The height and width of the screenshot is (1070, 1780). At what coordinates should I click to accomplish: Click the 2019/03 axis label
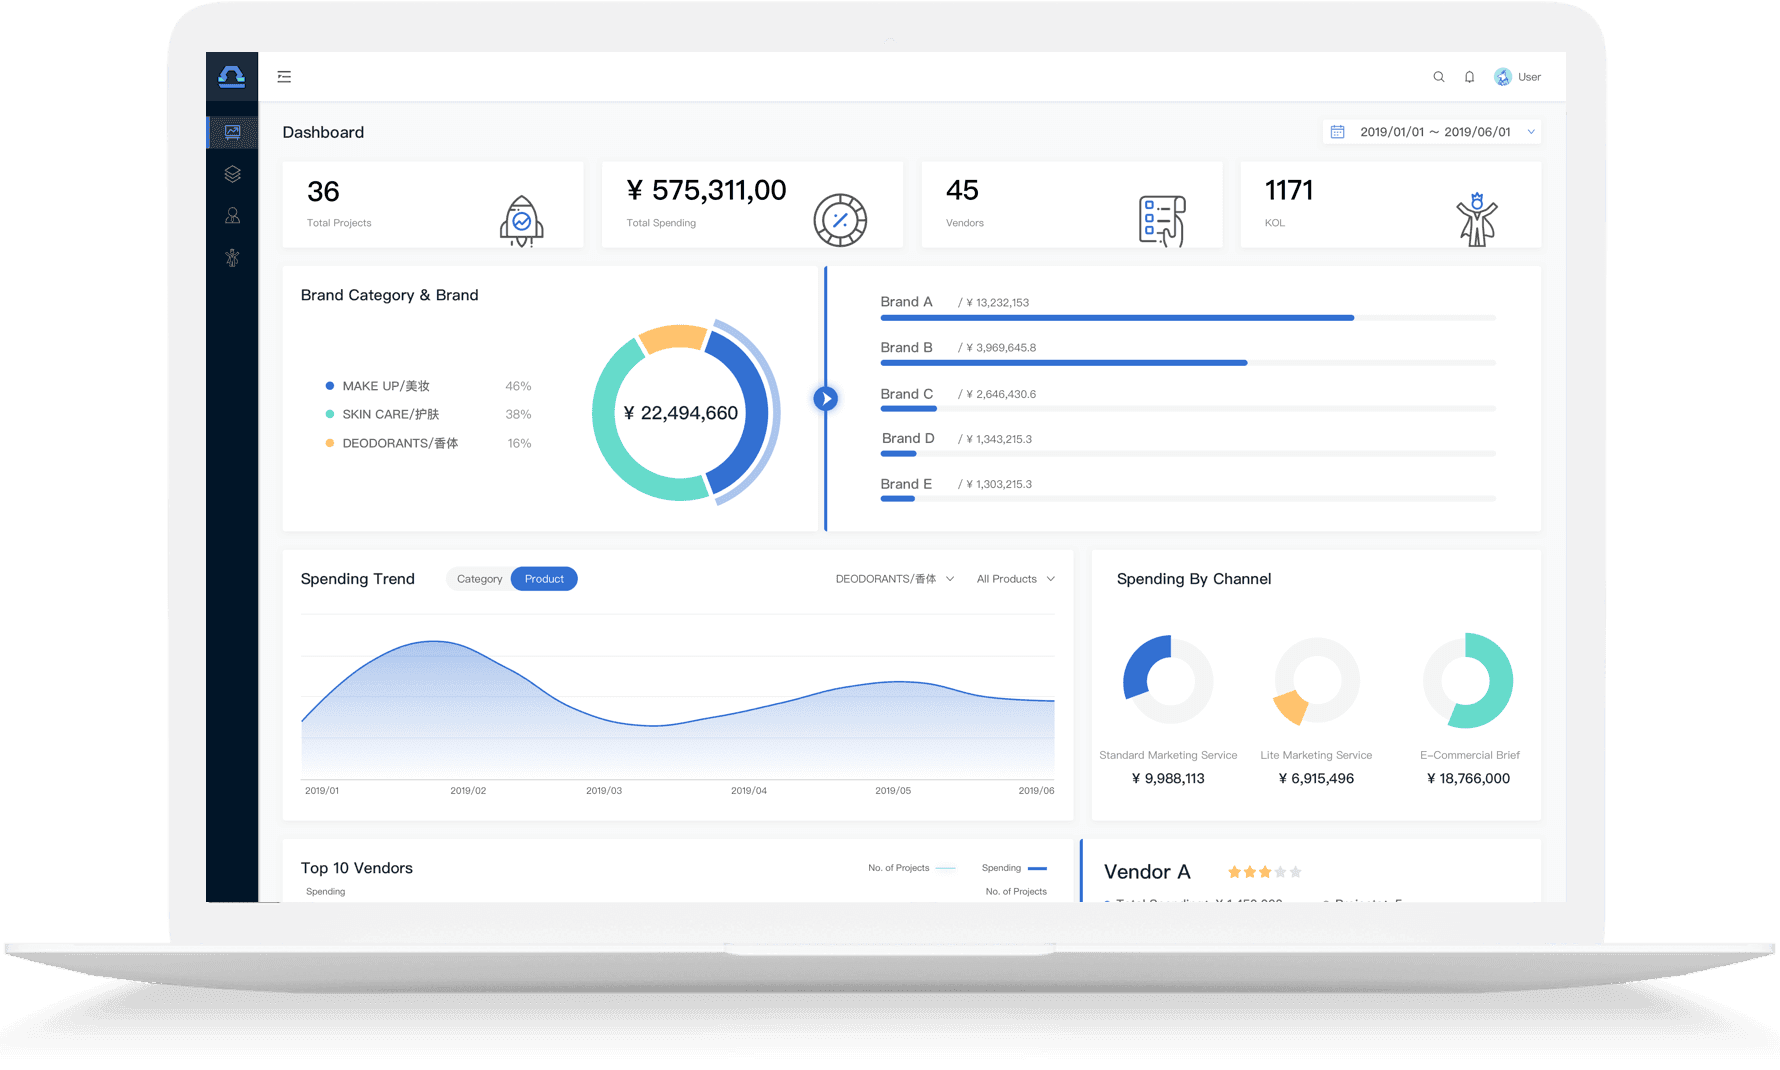click(604, 791)
